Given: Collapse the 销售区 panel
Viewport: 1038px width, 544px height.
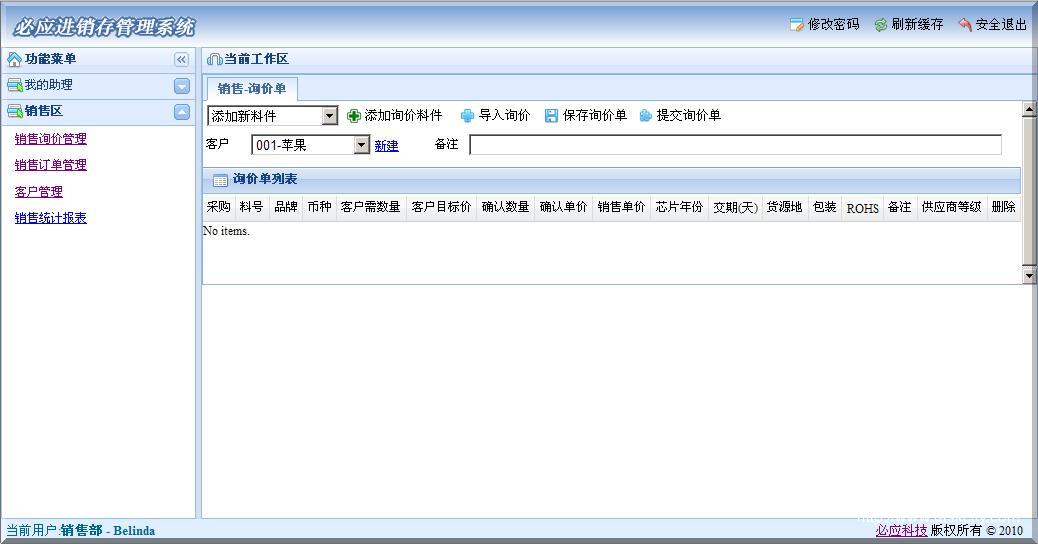Looking at the screenshot, I should 181,112.
